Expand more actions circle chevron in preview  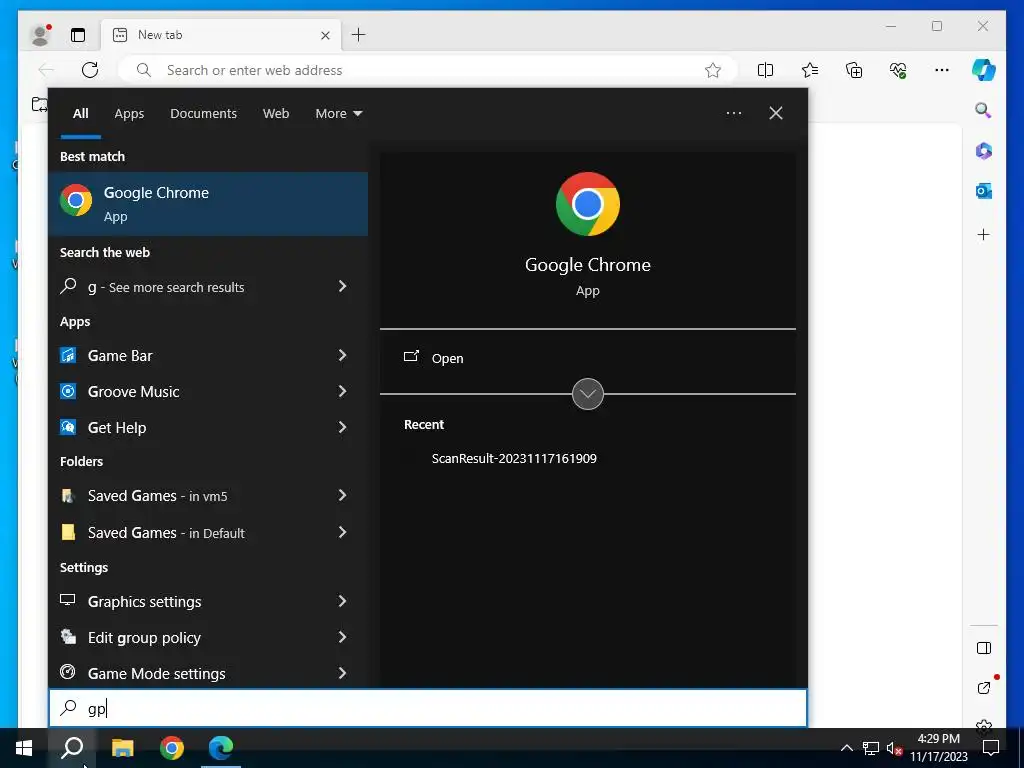tap(588, 394)
